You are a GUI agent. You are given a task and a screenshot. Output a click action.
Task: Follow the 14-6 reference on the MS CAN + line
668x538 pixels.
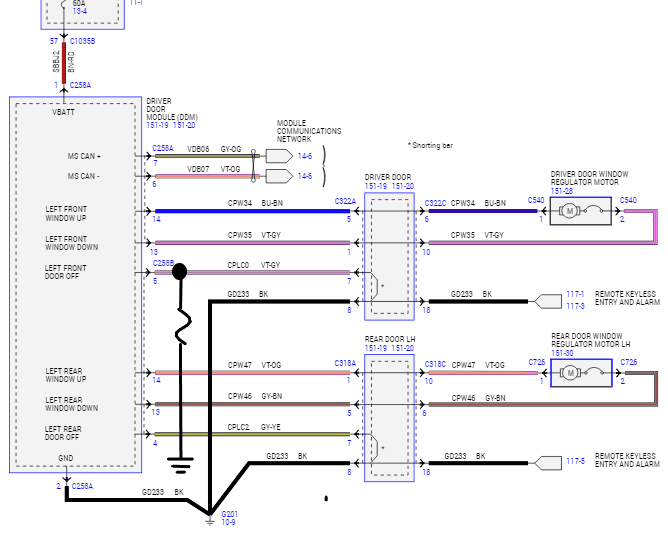[305, 156]
